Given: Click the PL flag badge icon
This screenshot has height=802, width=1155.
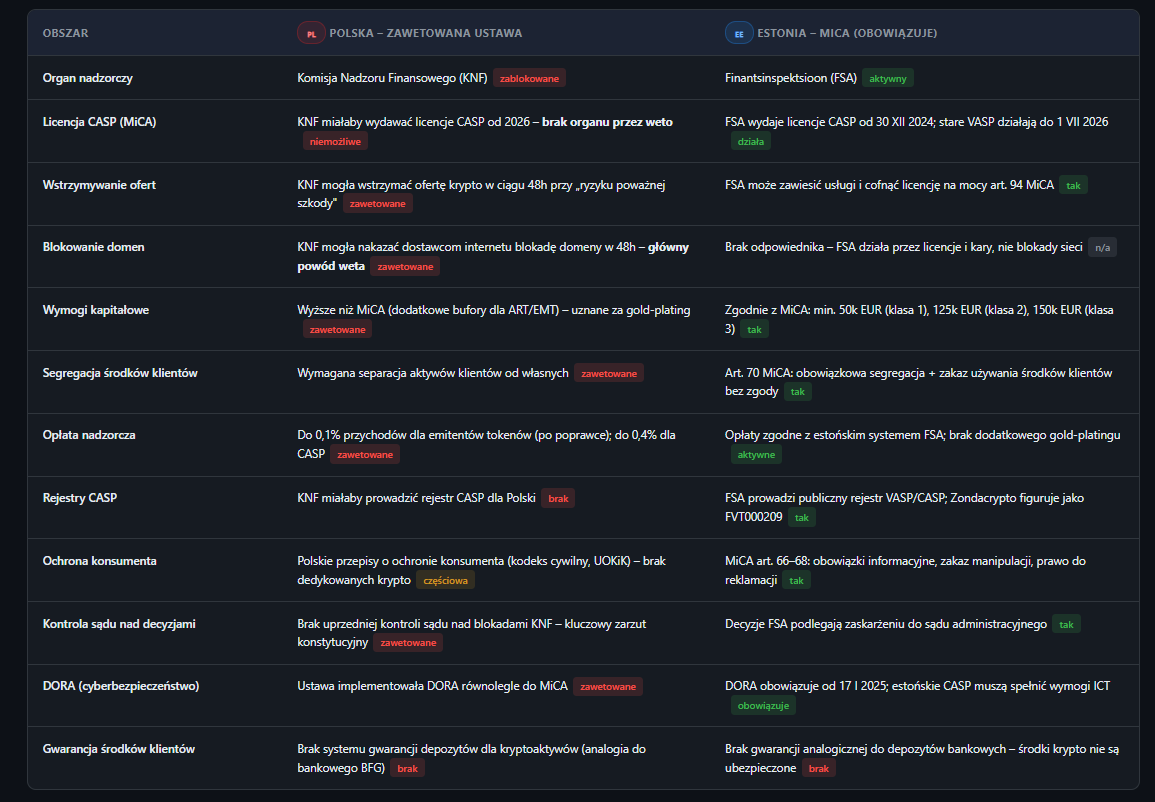Looking at the screenshot, I should click(311, 33).
